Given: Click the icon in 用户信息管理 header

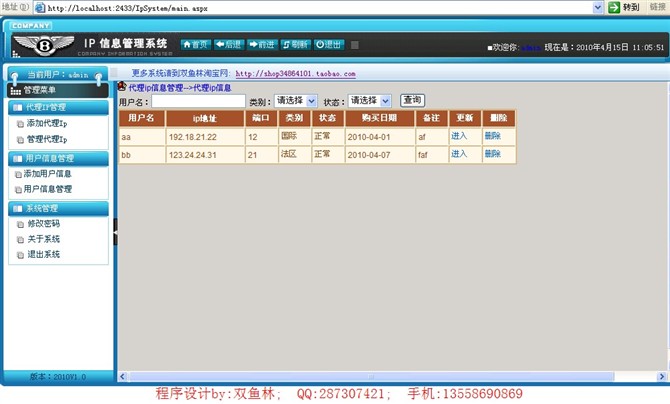Looking at the screenshot, I should click(18, 159).
